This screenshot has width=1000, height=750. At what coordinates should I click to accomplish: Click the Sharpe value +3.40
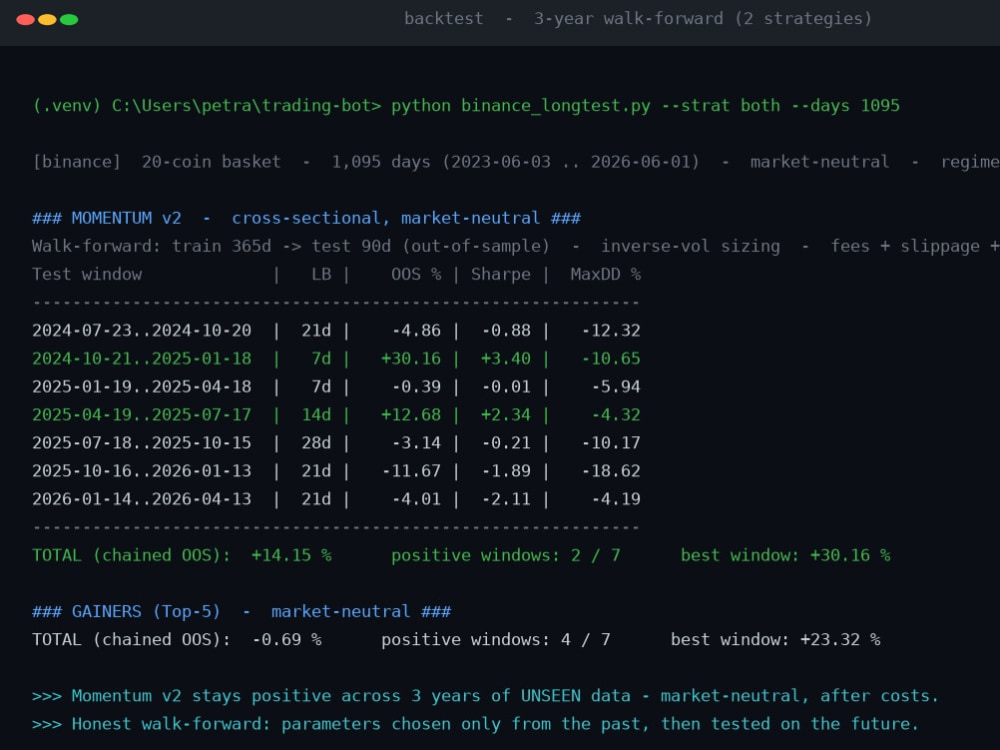coord(506,358)
